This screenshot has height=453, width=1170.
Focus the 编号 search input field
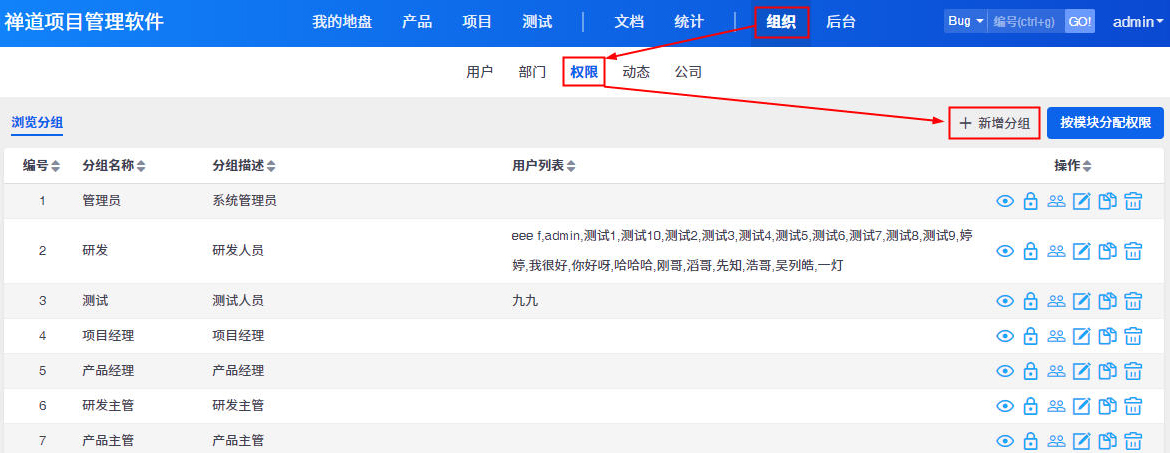point(1026,21)
